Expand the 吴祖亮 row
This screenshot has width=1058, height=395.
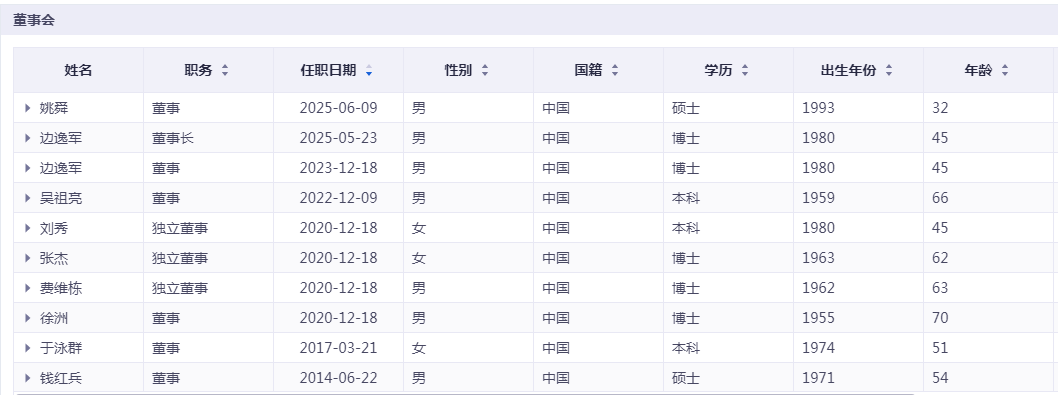[x=28, y=198]
